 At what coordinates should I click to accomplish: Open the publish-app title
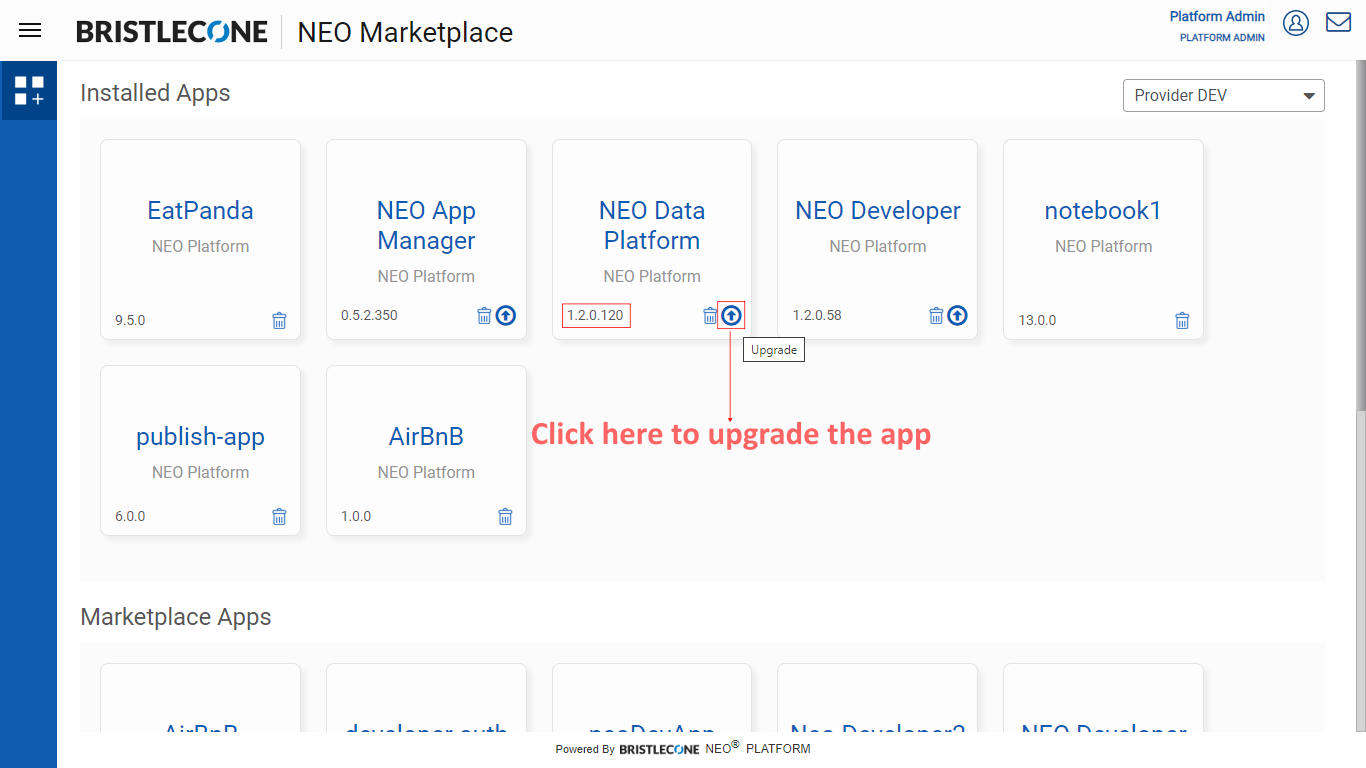pyautogui.click(x=200, y=437)
